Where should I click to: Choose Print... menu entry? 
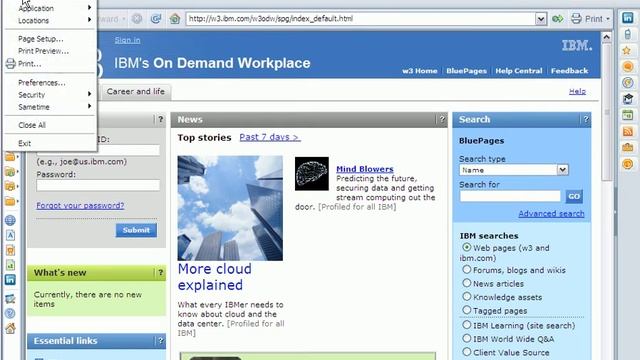[x=29, y=64]
